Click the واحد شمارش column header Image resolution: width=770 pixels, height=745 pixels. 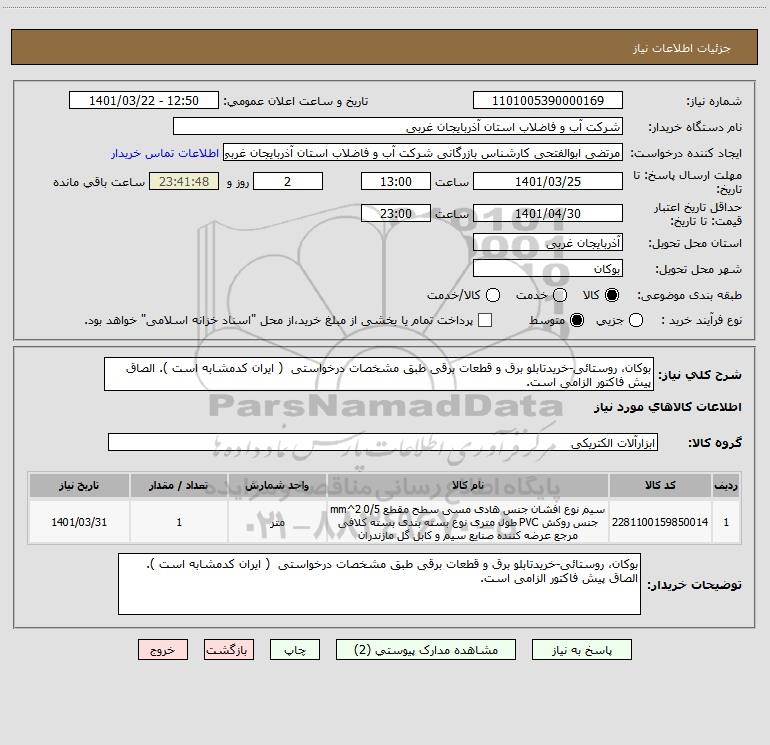[277, 485]
